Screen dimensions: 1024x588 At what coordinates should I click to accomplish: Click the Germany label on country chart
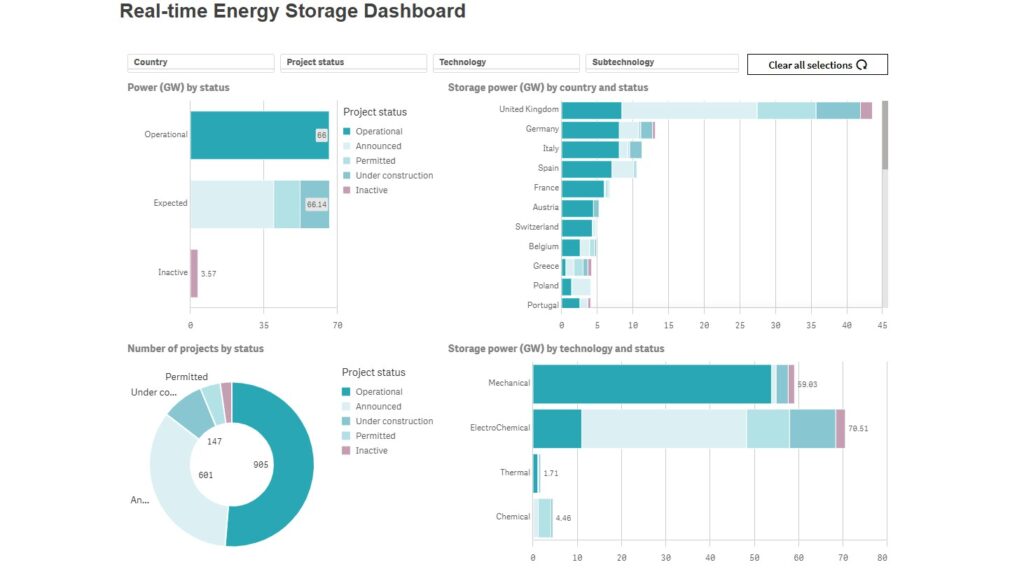(x=541, y=129)
